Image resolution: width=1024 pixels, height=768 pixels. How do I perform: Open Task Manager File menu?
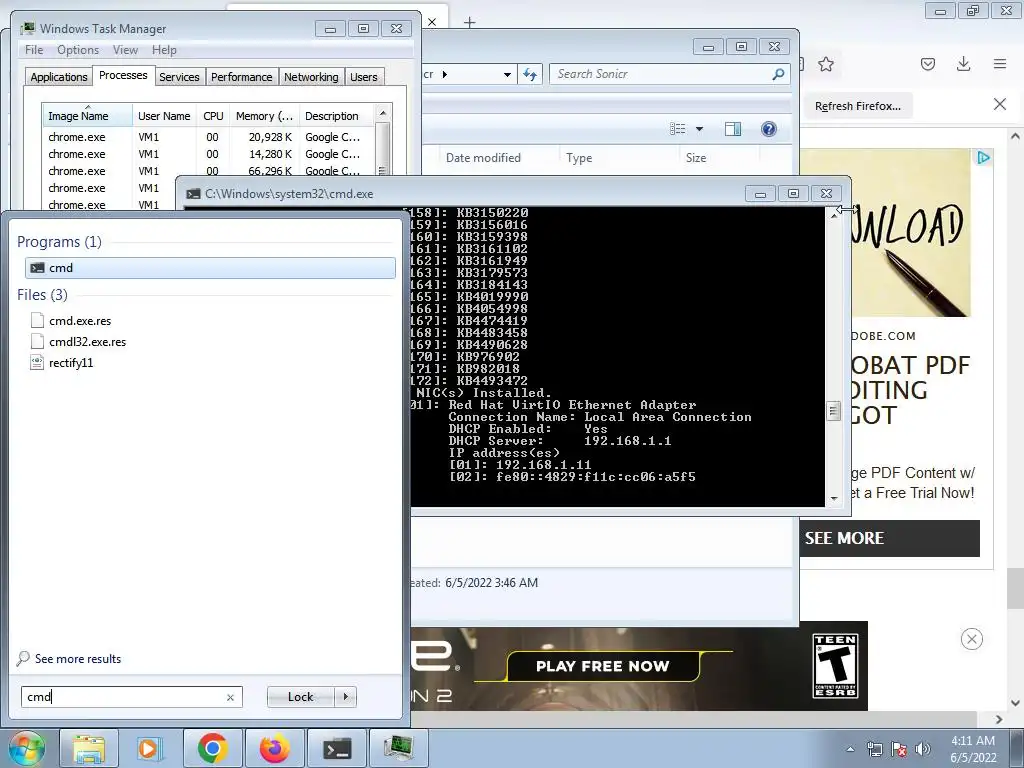[x=34, y=50]
